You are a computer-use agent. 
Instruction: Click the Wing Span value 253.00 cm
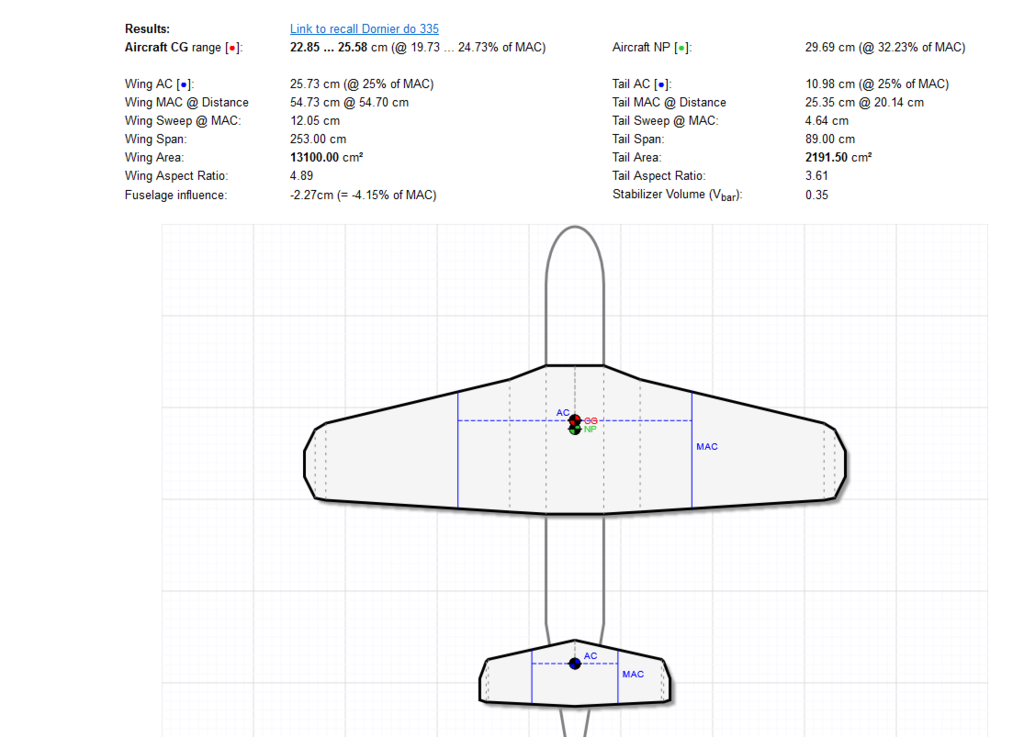317,140
